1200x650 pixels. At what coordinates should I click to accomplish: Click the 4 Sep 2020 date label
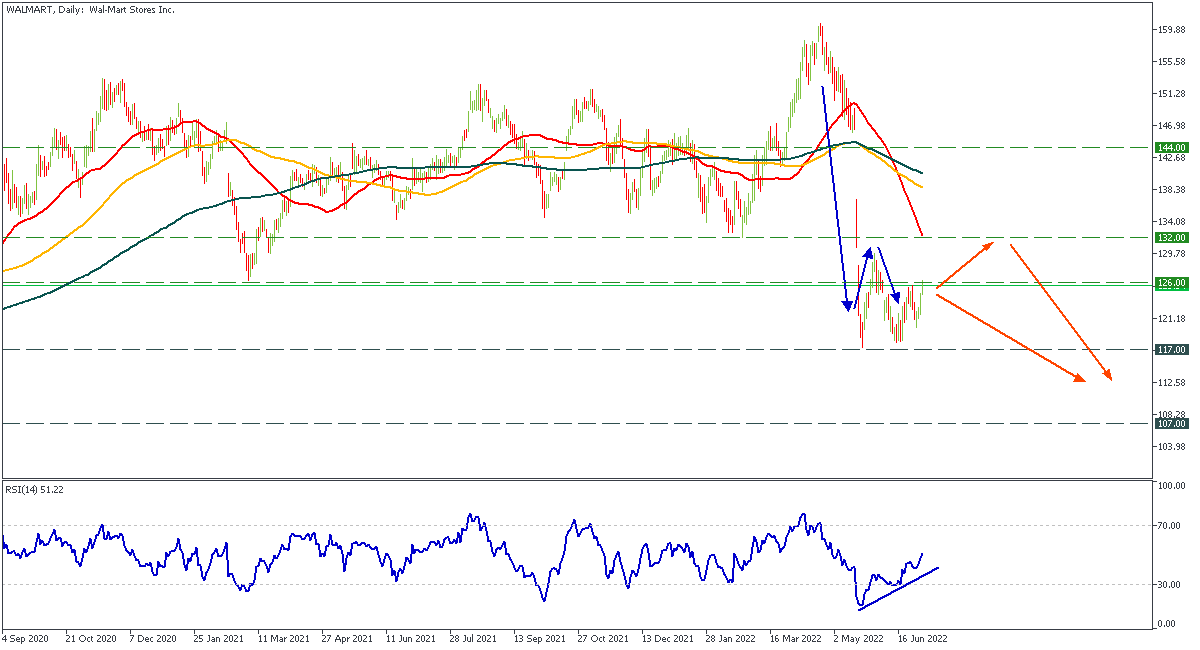tap(26, 636)
